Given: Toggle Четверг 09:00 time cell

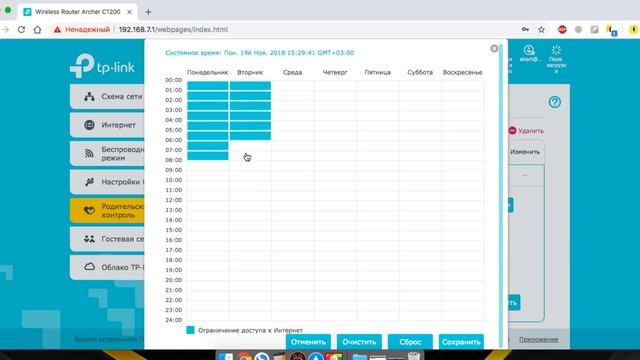Looking at the screenshot, I should click(x=335, y=176).
